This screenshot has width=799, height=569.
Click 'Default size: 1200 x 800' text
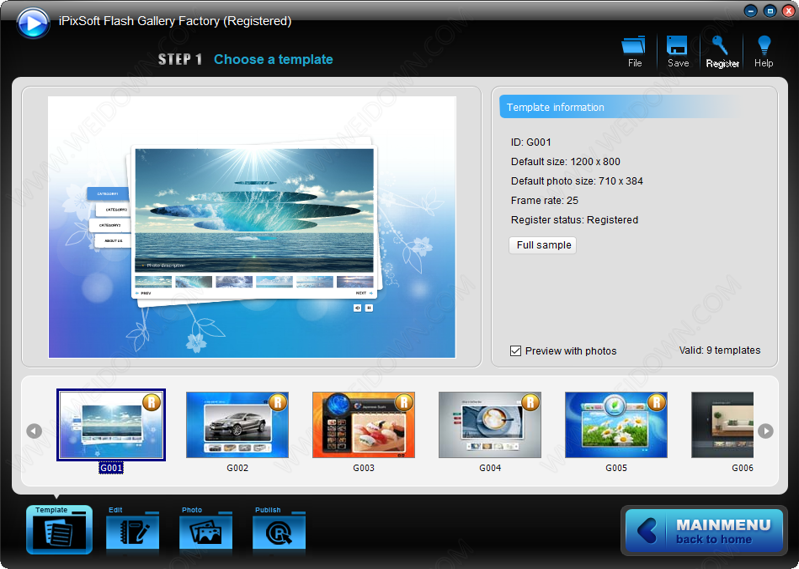coord(566,161)
